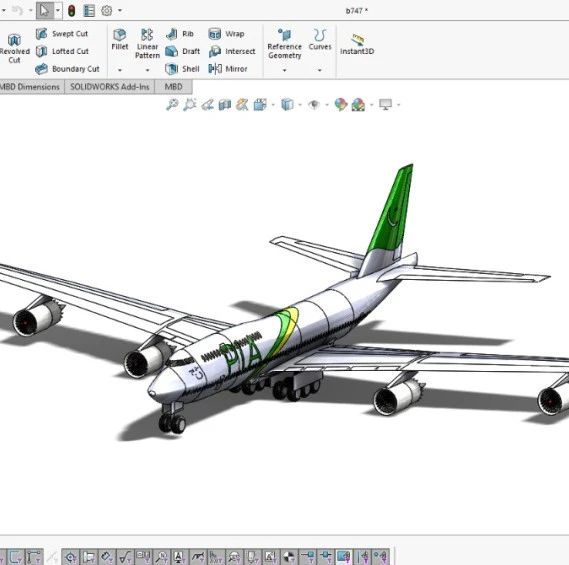Select the Draft feature

[183, 51]
